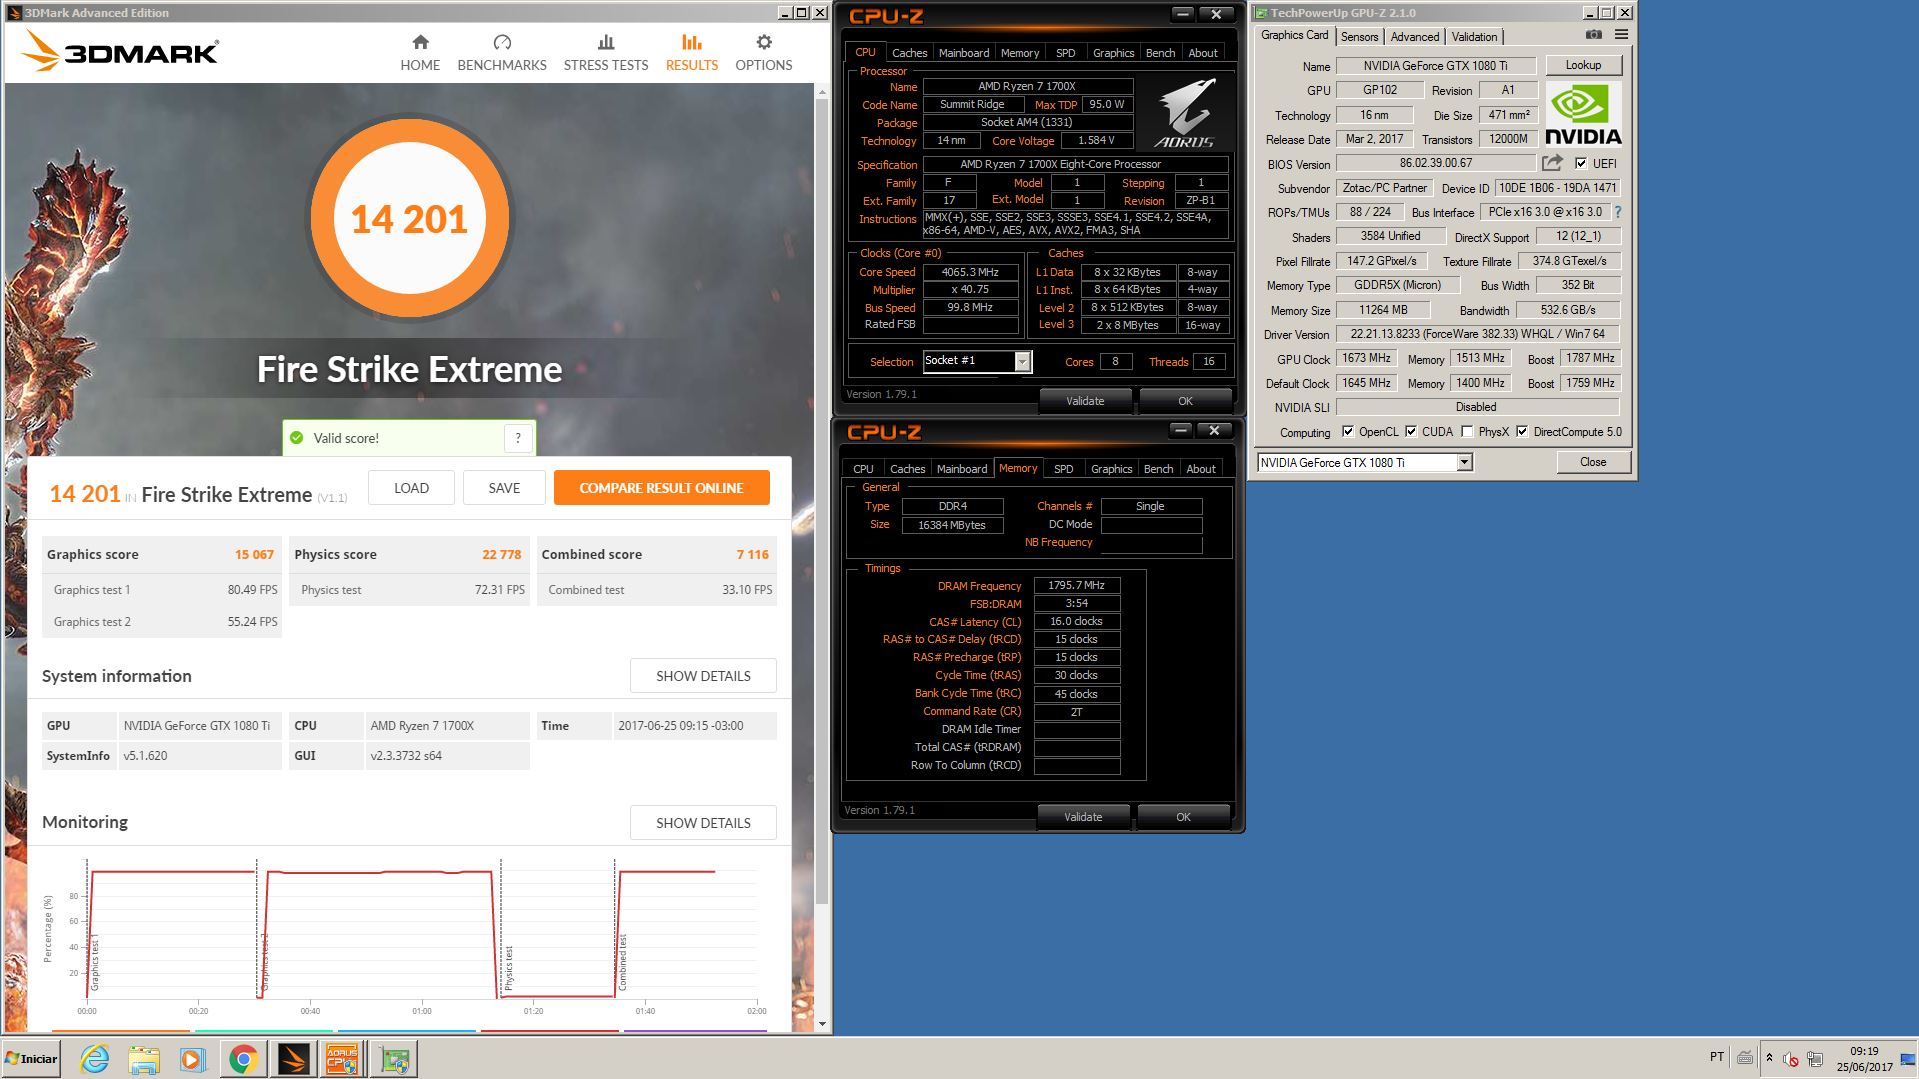Click the 3DMark scrollbar down arrow
1919x1079 pixels.
[x=822, y=1023]
